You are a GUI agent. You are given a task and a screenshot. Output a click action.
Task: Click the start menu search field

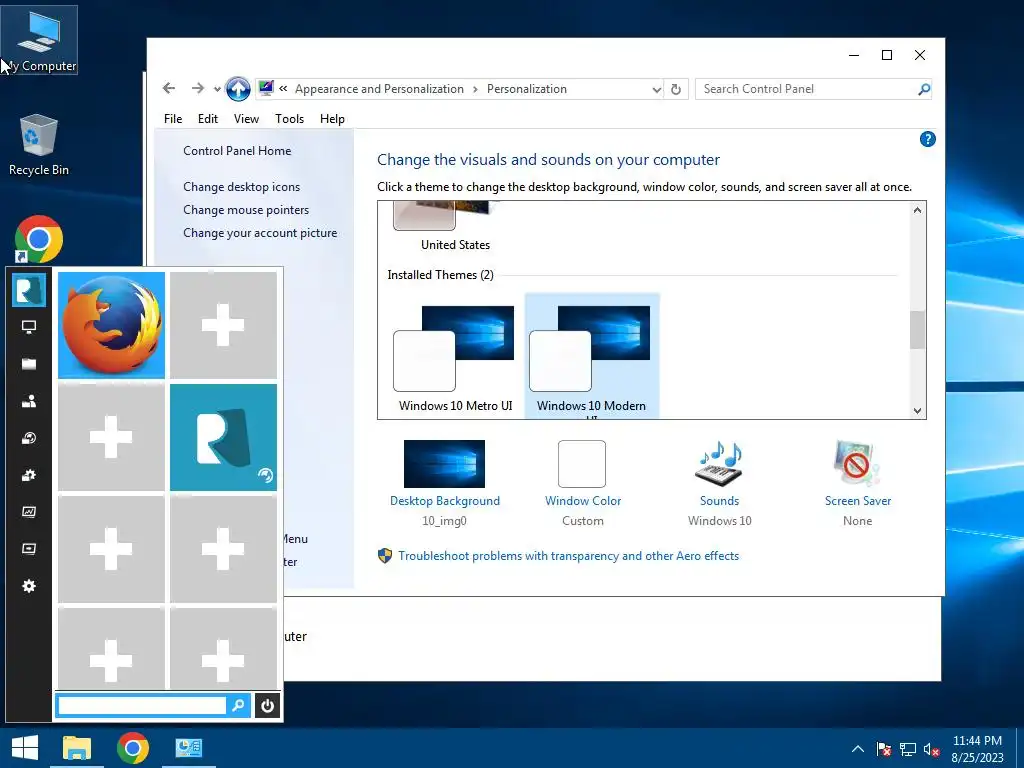[142, 705]
